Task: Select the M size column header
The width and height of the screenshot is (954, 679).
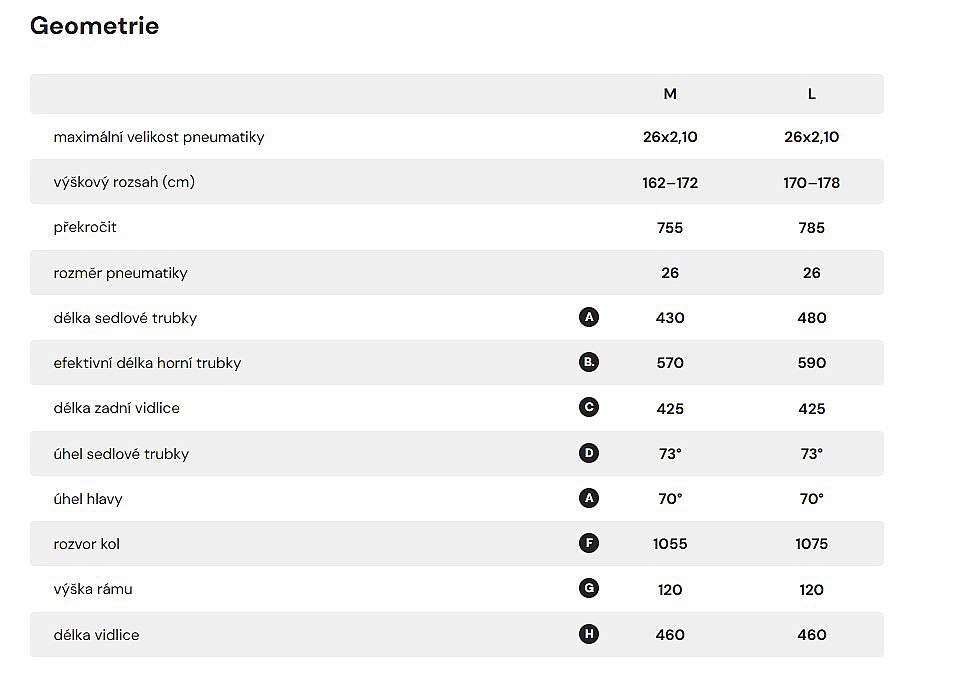Action: [670, 94]
